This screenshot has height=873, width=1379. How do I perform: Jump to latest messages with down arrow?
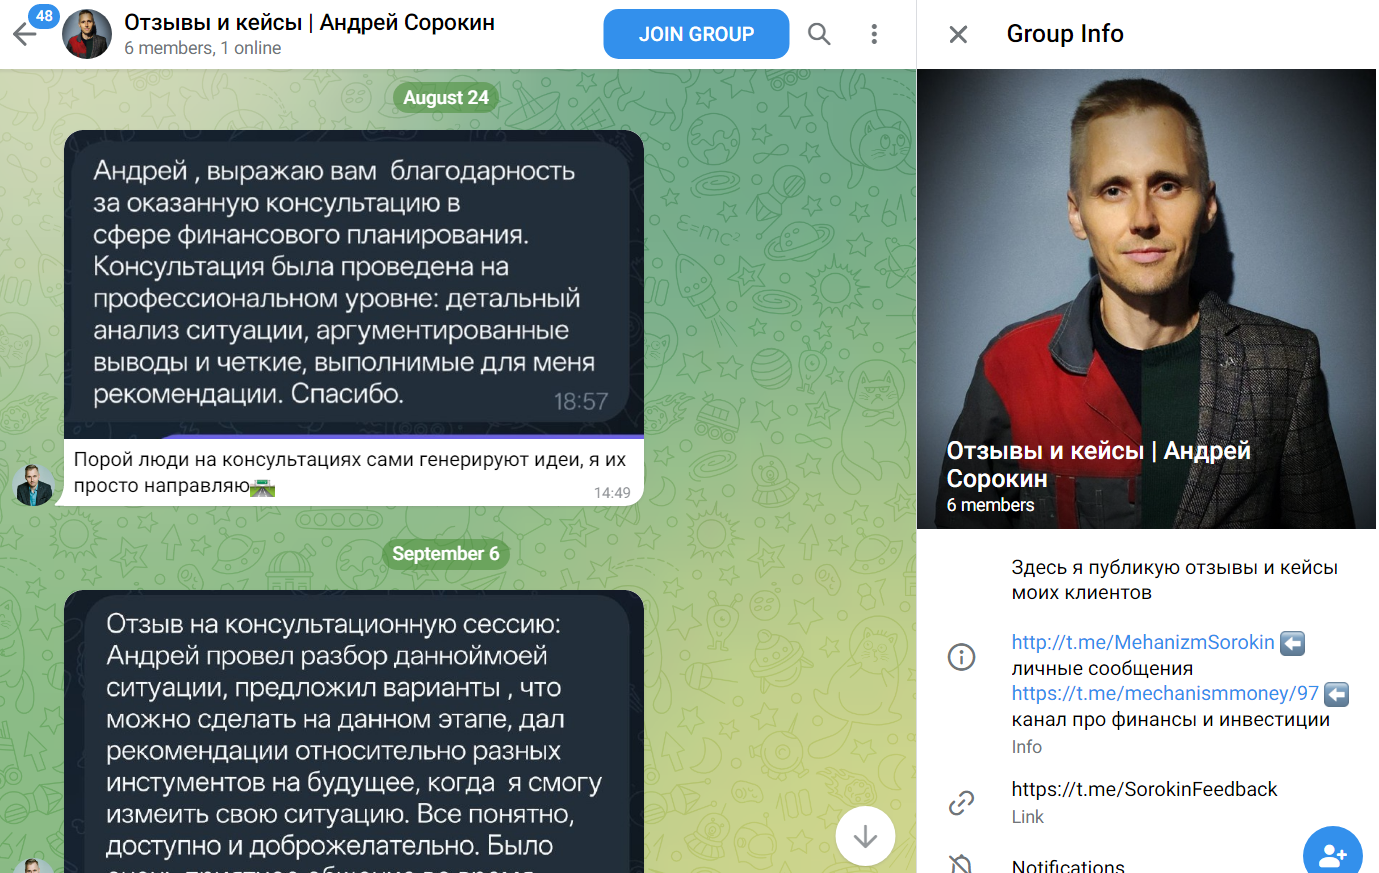click(x=865, y=836)
